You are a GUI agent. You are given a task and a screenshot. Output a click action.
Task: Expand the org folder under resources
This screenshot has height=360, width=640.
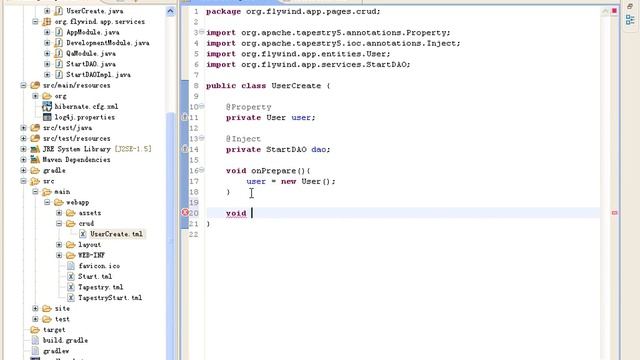tap(35, 96)
